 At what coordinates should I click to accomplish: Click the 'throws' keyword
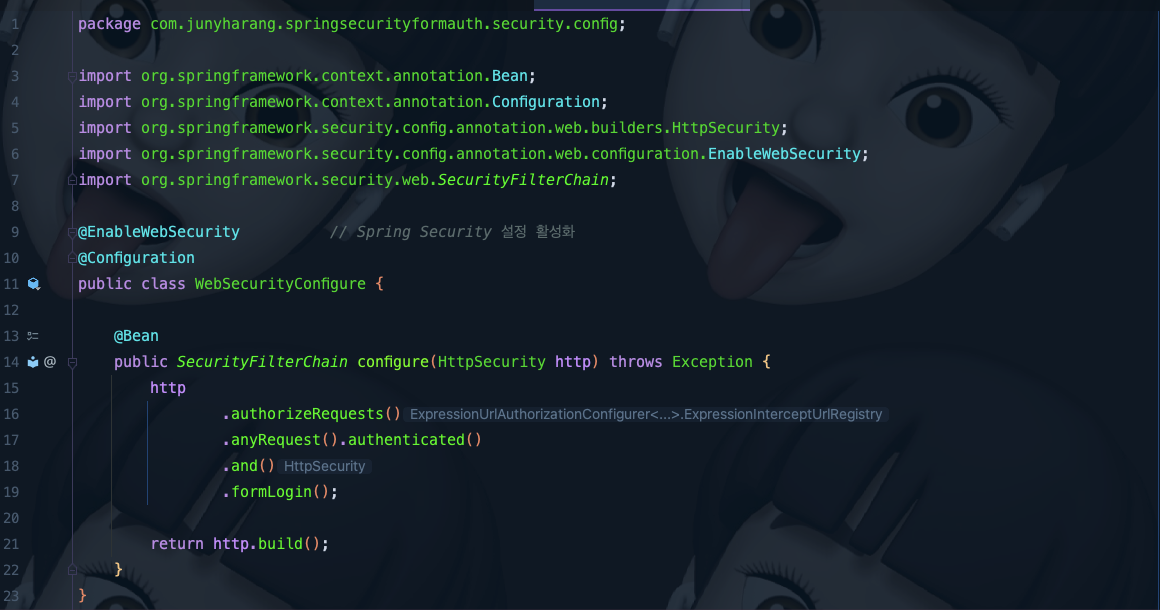coord(635,362)
